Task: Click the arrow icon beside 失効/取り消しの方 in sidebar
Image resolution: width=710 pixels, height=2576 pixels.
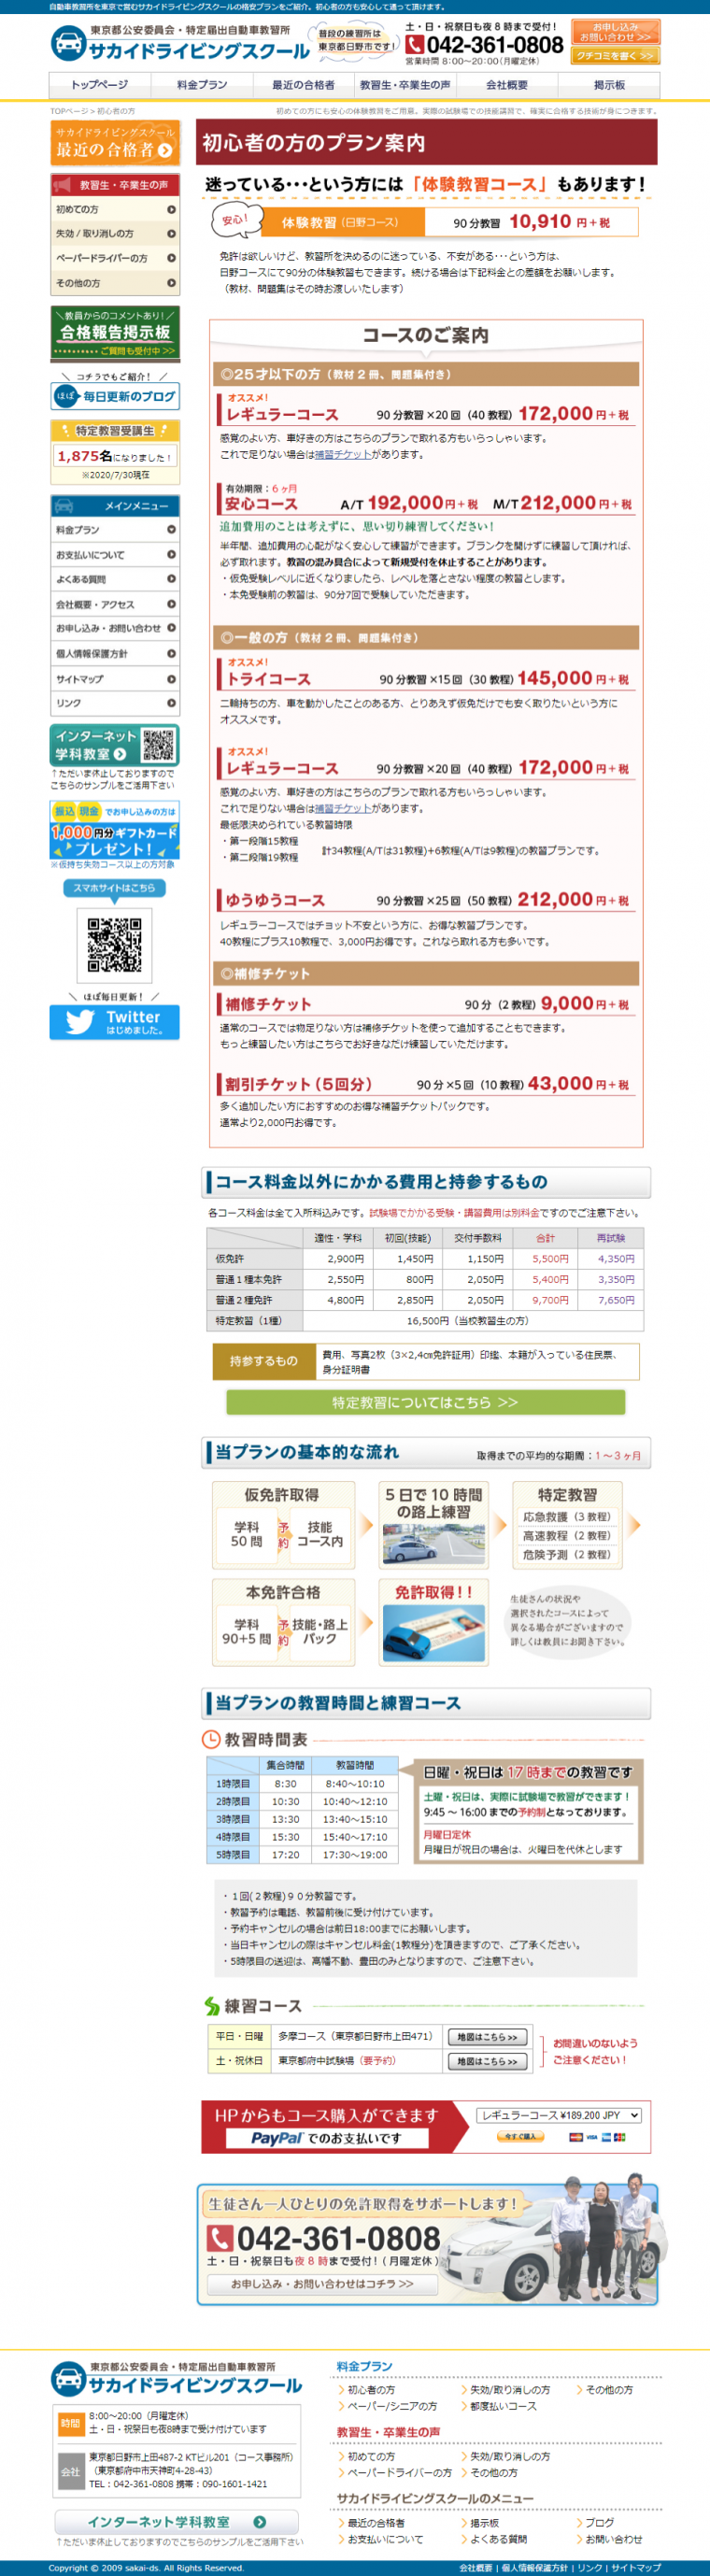Action: [x=171, y=233]
